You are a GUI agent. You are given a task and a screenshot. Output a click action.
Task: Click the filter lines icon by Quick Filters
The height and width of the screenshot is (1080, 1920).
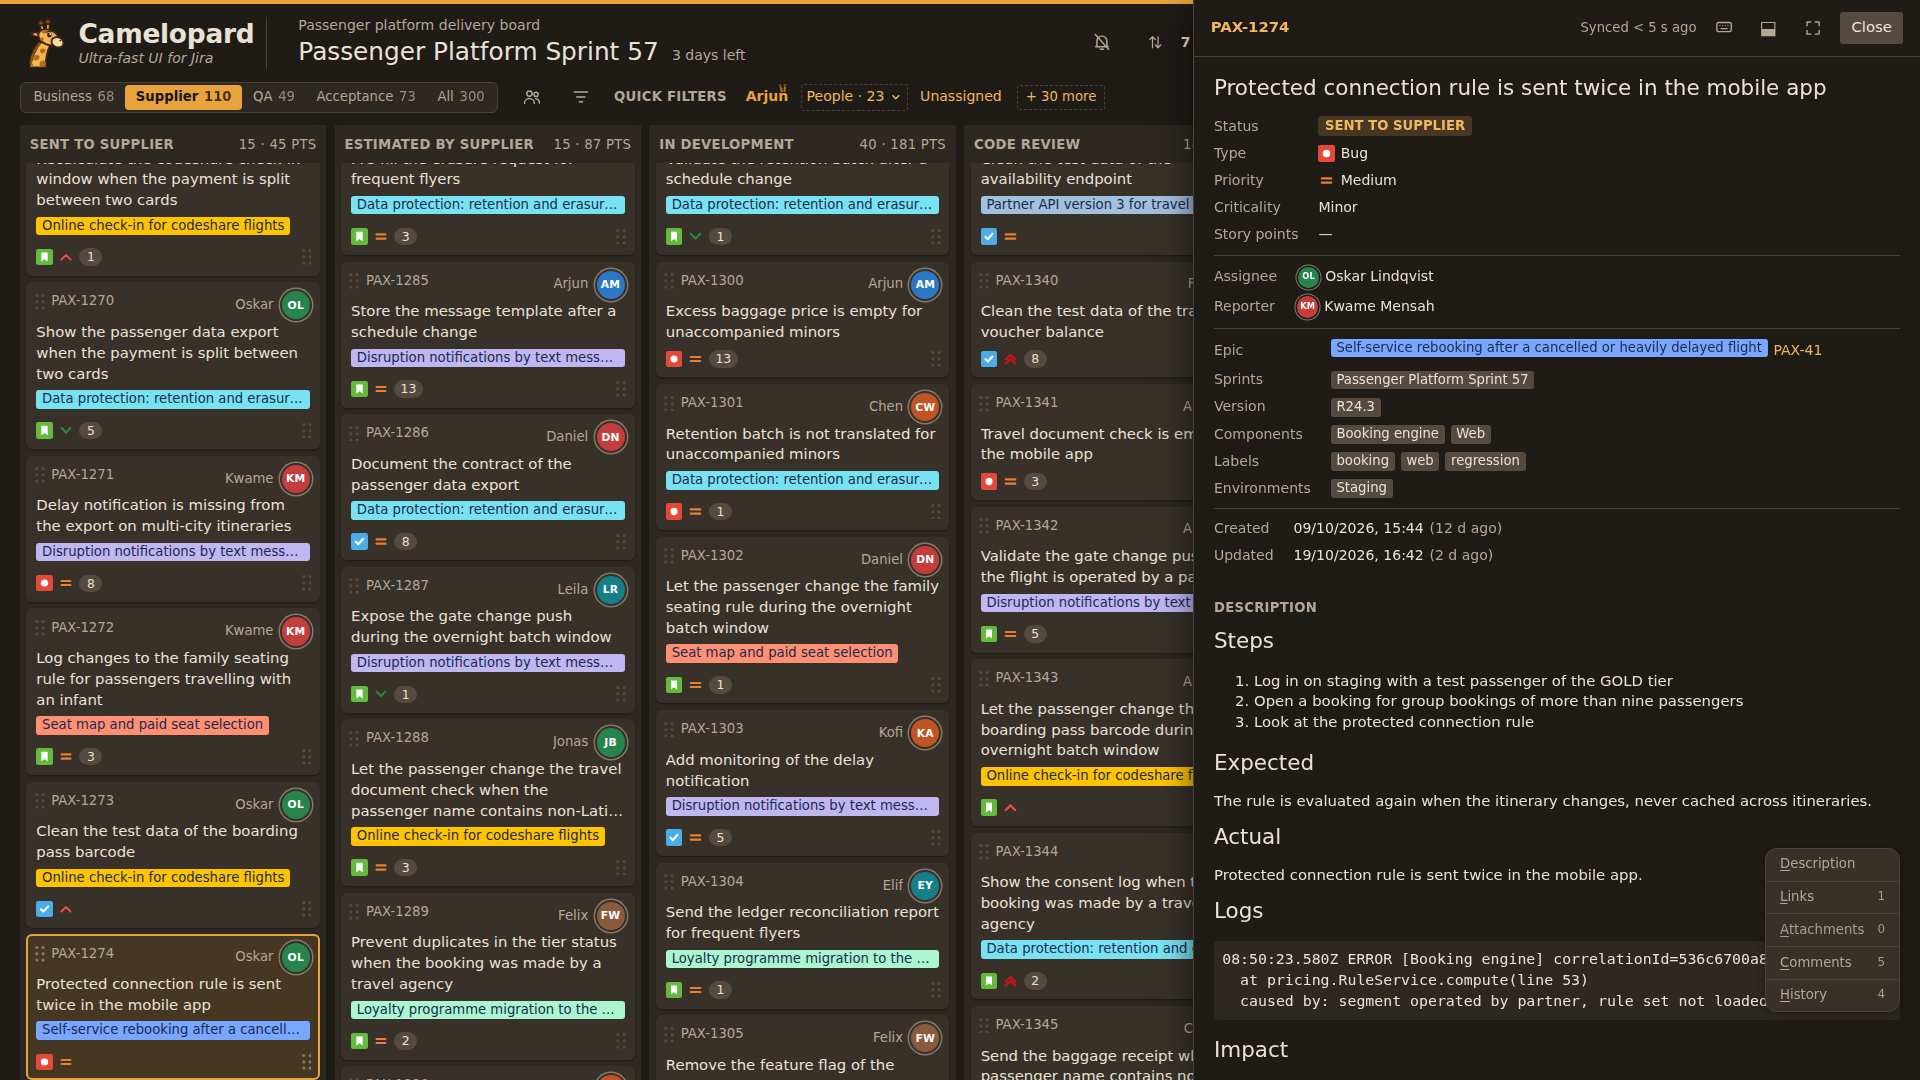[580, 97]
